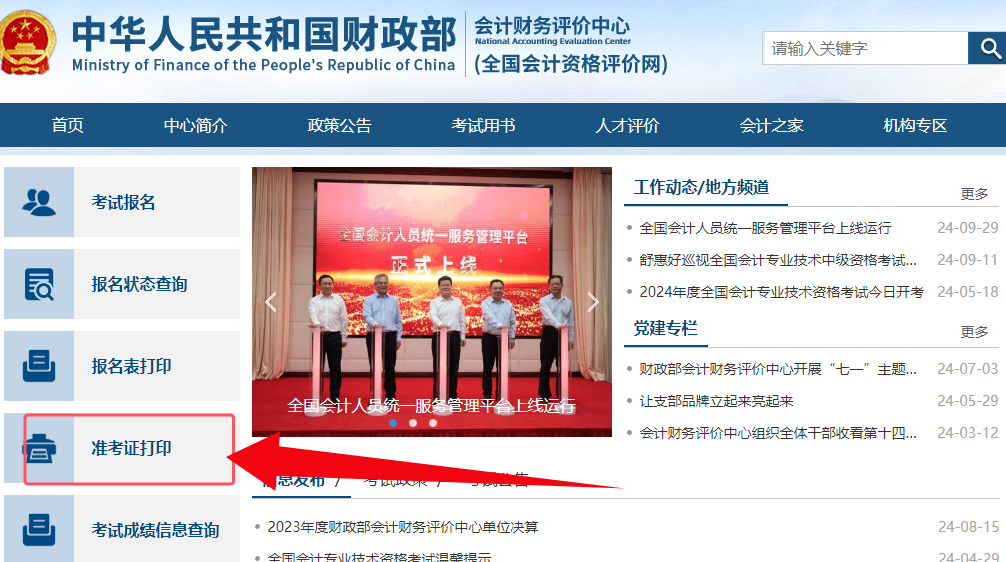Image resolution: width=1006 pixels, height=562 pixels.
Task: Open 更多 next to 工作动态/地方频道
Action: 974,194
